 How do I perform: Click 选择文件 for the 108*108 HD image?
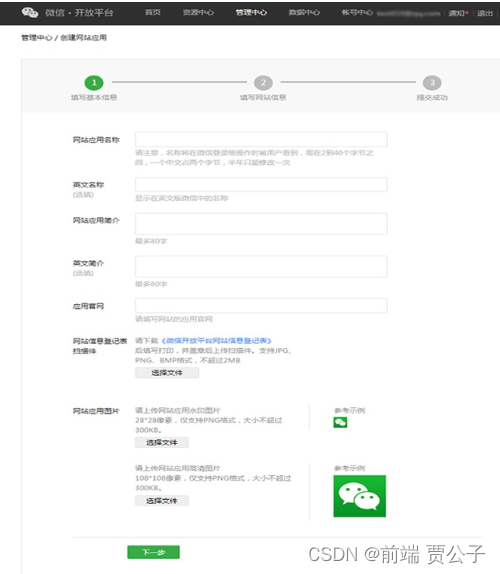[162, 500]
